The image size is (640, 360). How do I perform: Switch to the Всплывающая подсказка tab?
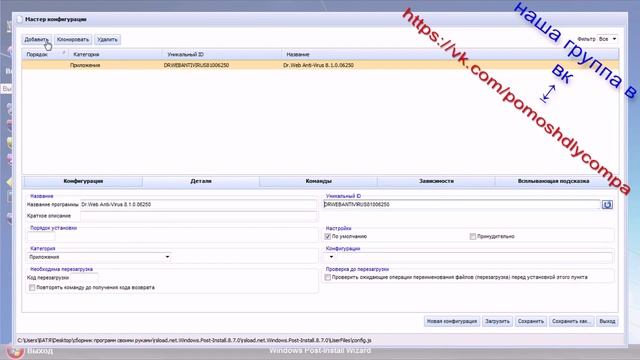tap(553, 181)
